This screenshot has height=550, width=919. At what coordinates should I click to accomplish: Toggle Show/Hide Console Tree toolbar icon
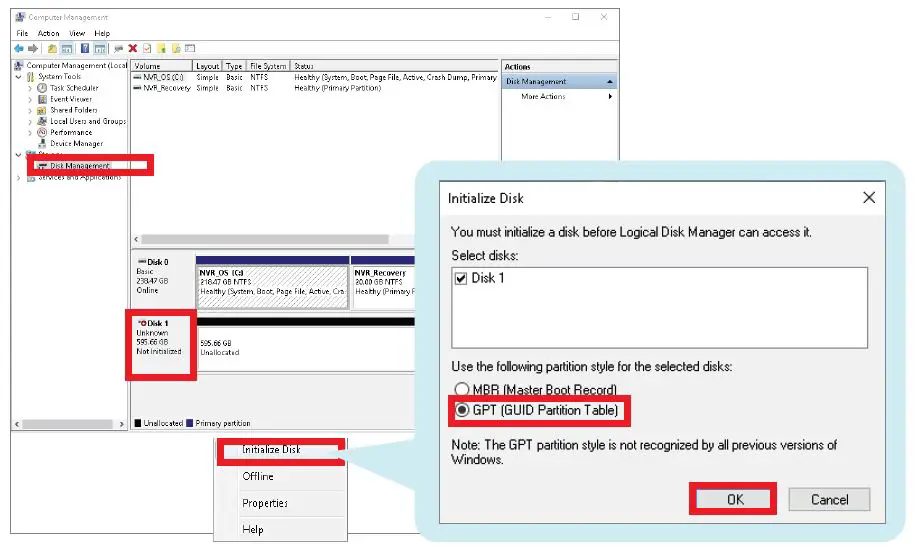tap(67, 49)
